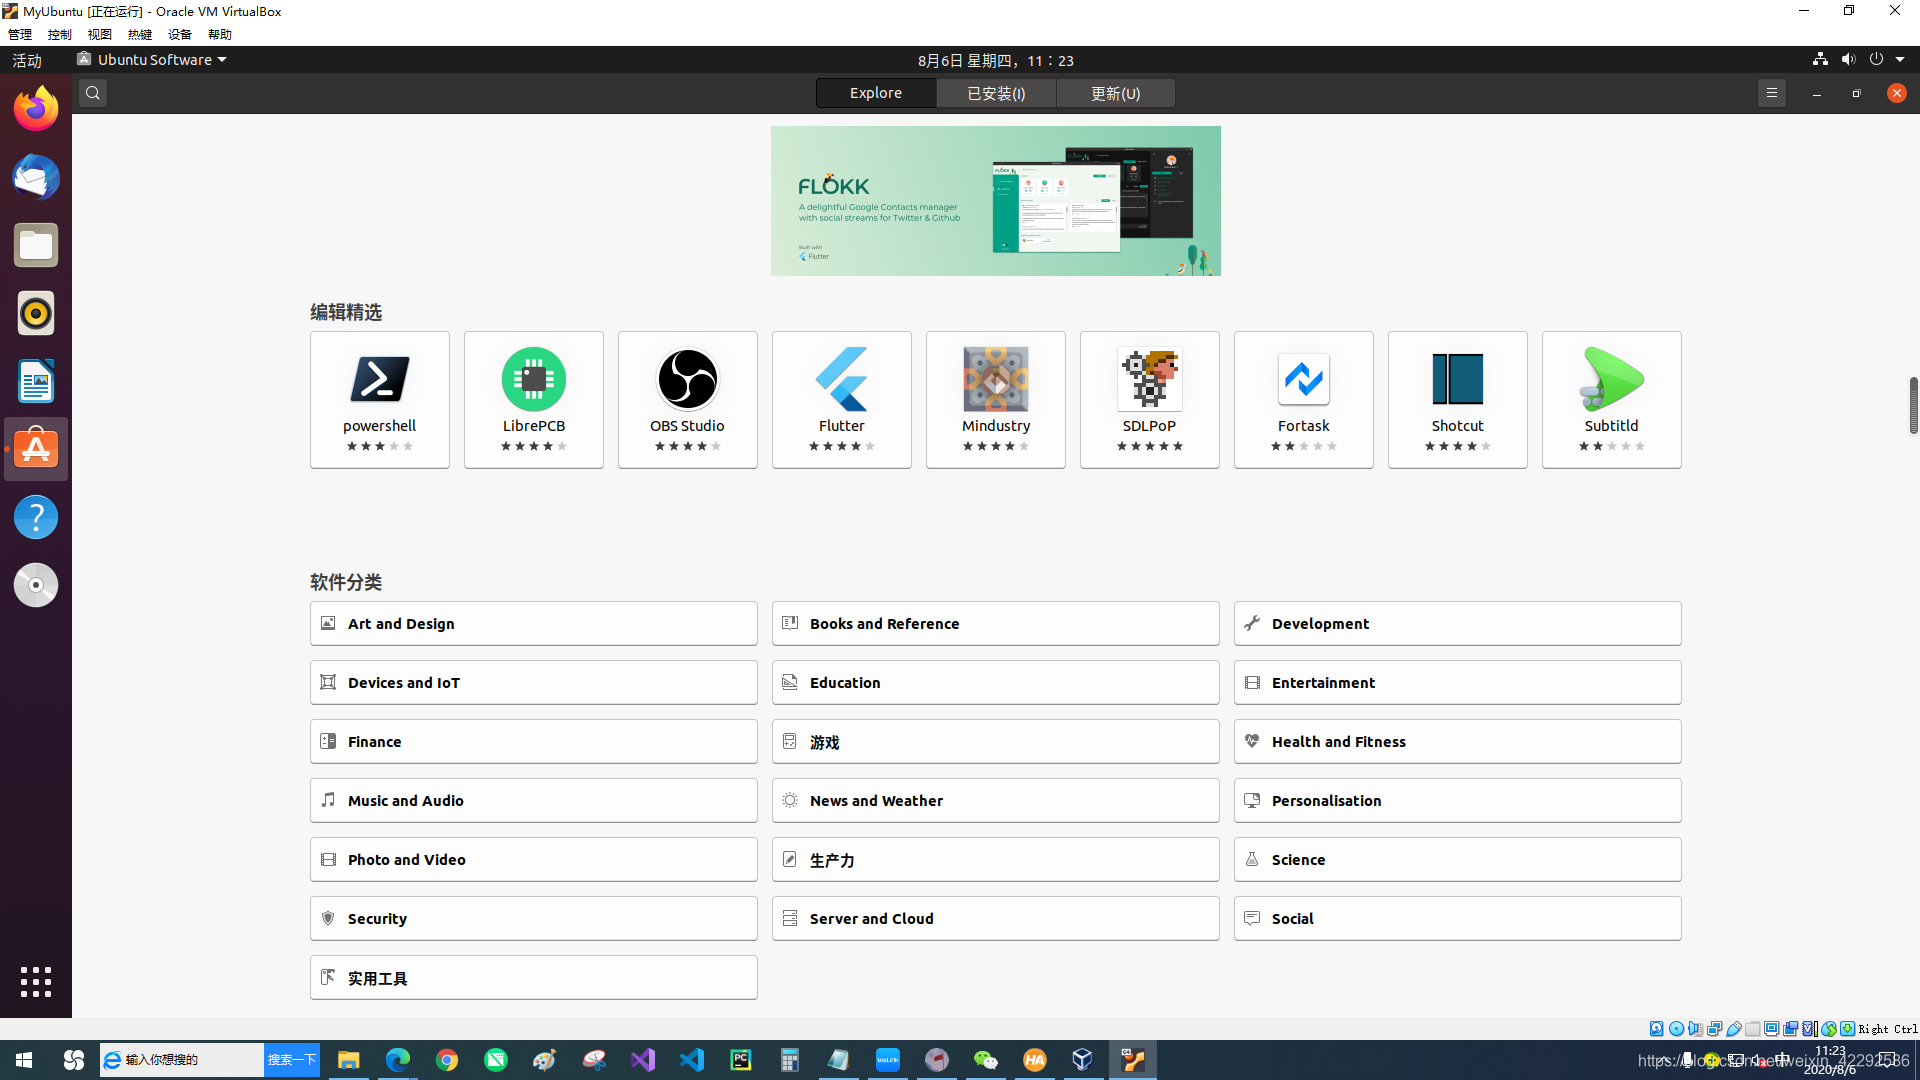
Task: Open the Flutter app listing
Action: (x=841, y=399)
